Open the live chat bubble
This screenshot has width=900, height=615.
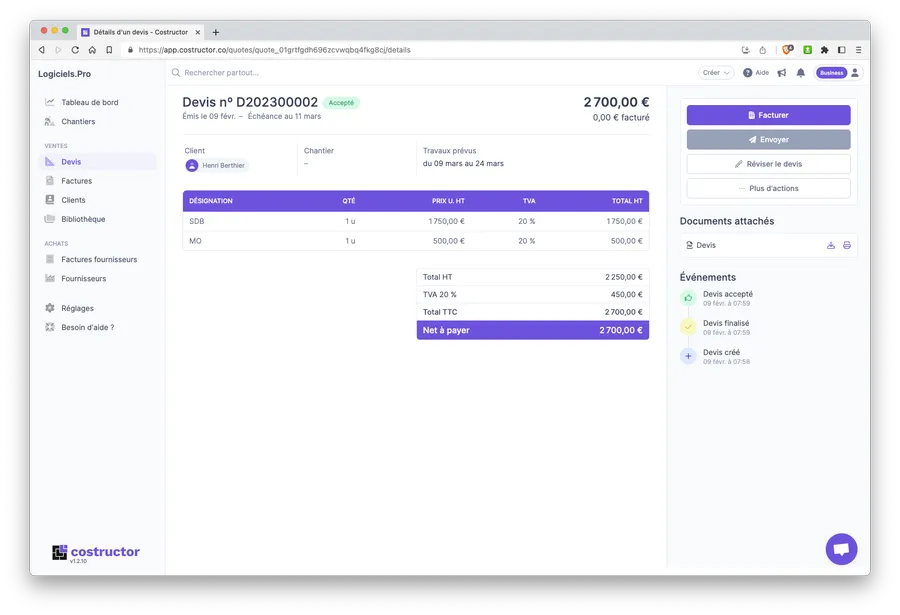point(841,549)
